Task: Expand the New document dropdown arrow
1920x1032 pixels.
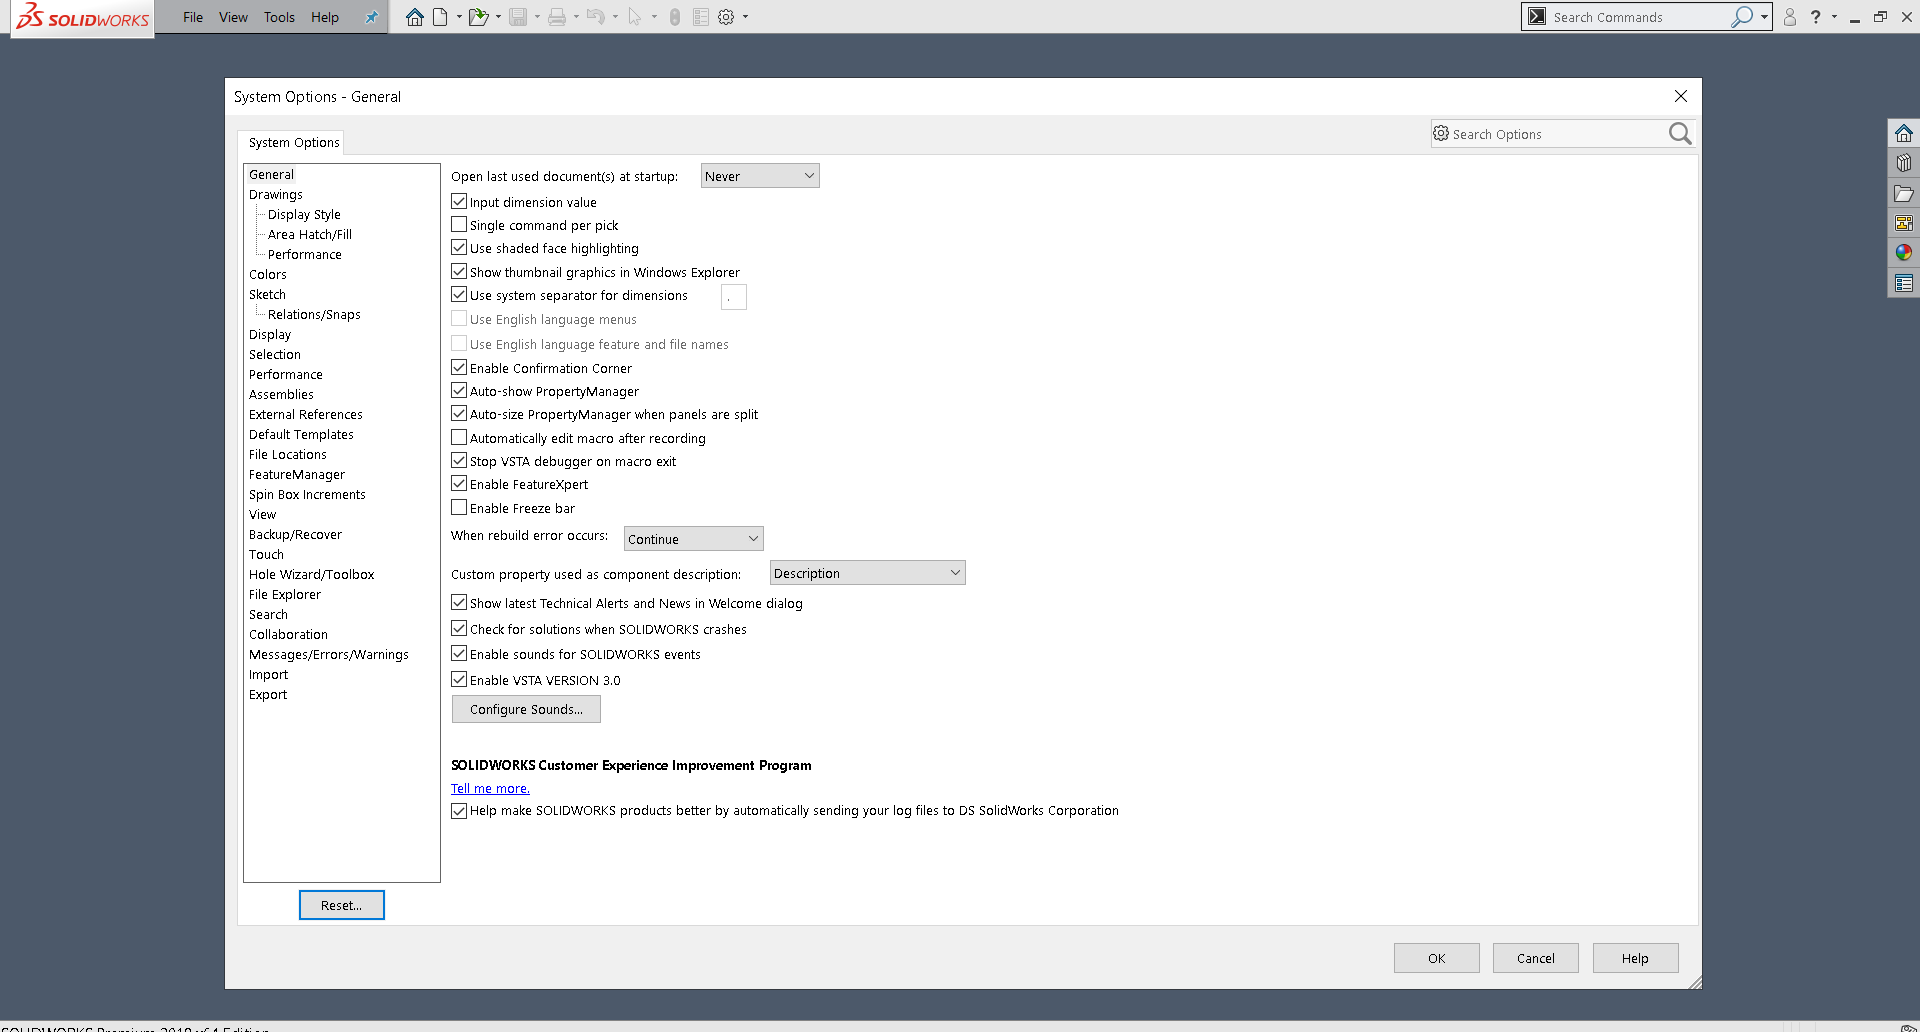Action: coord(459,17)
